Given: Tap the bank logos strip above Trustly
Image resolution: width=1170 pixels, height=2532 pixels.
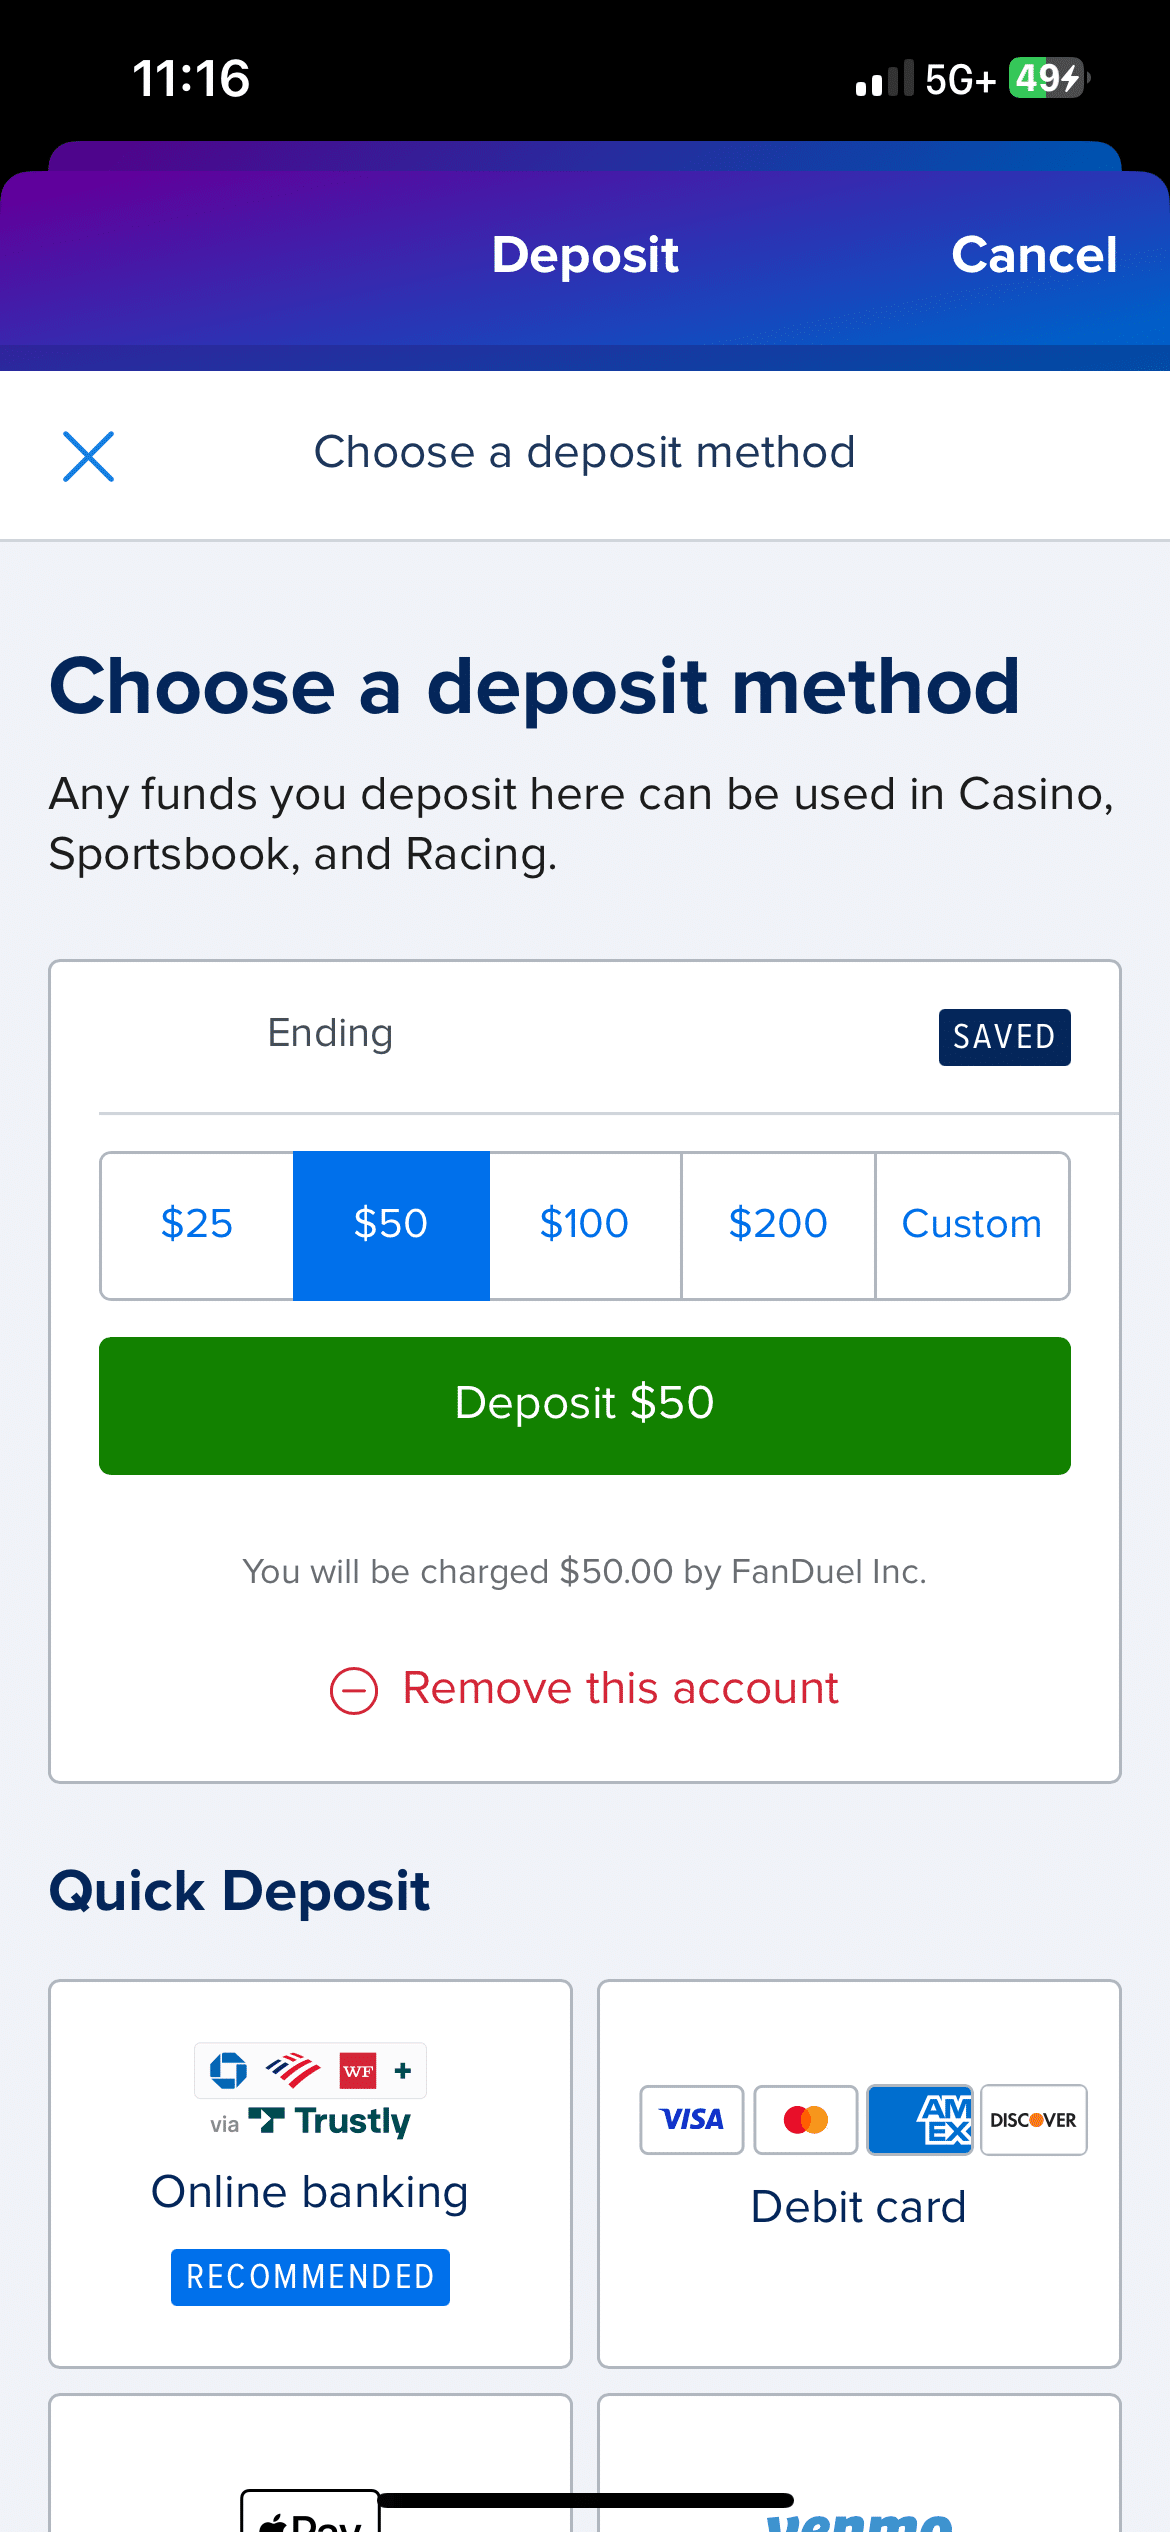Looking at the screenshot, I should click(310, 2070).
